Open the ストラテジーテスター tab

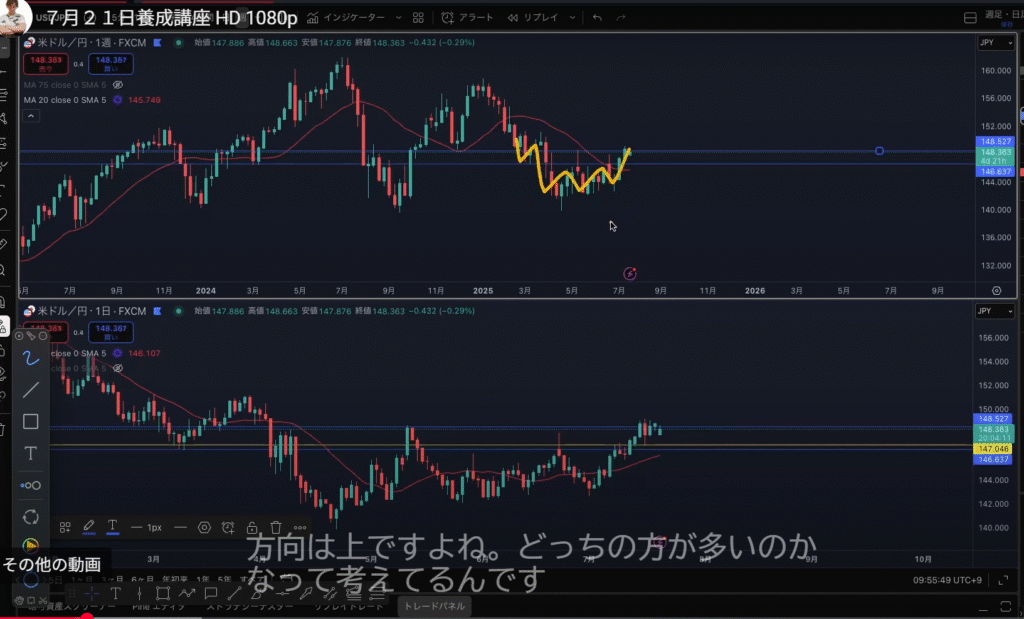[x=250, y=607]
